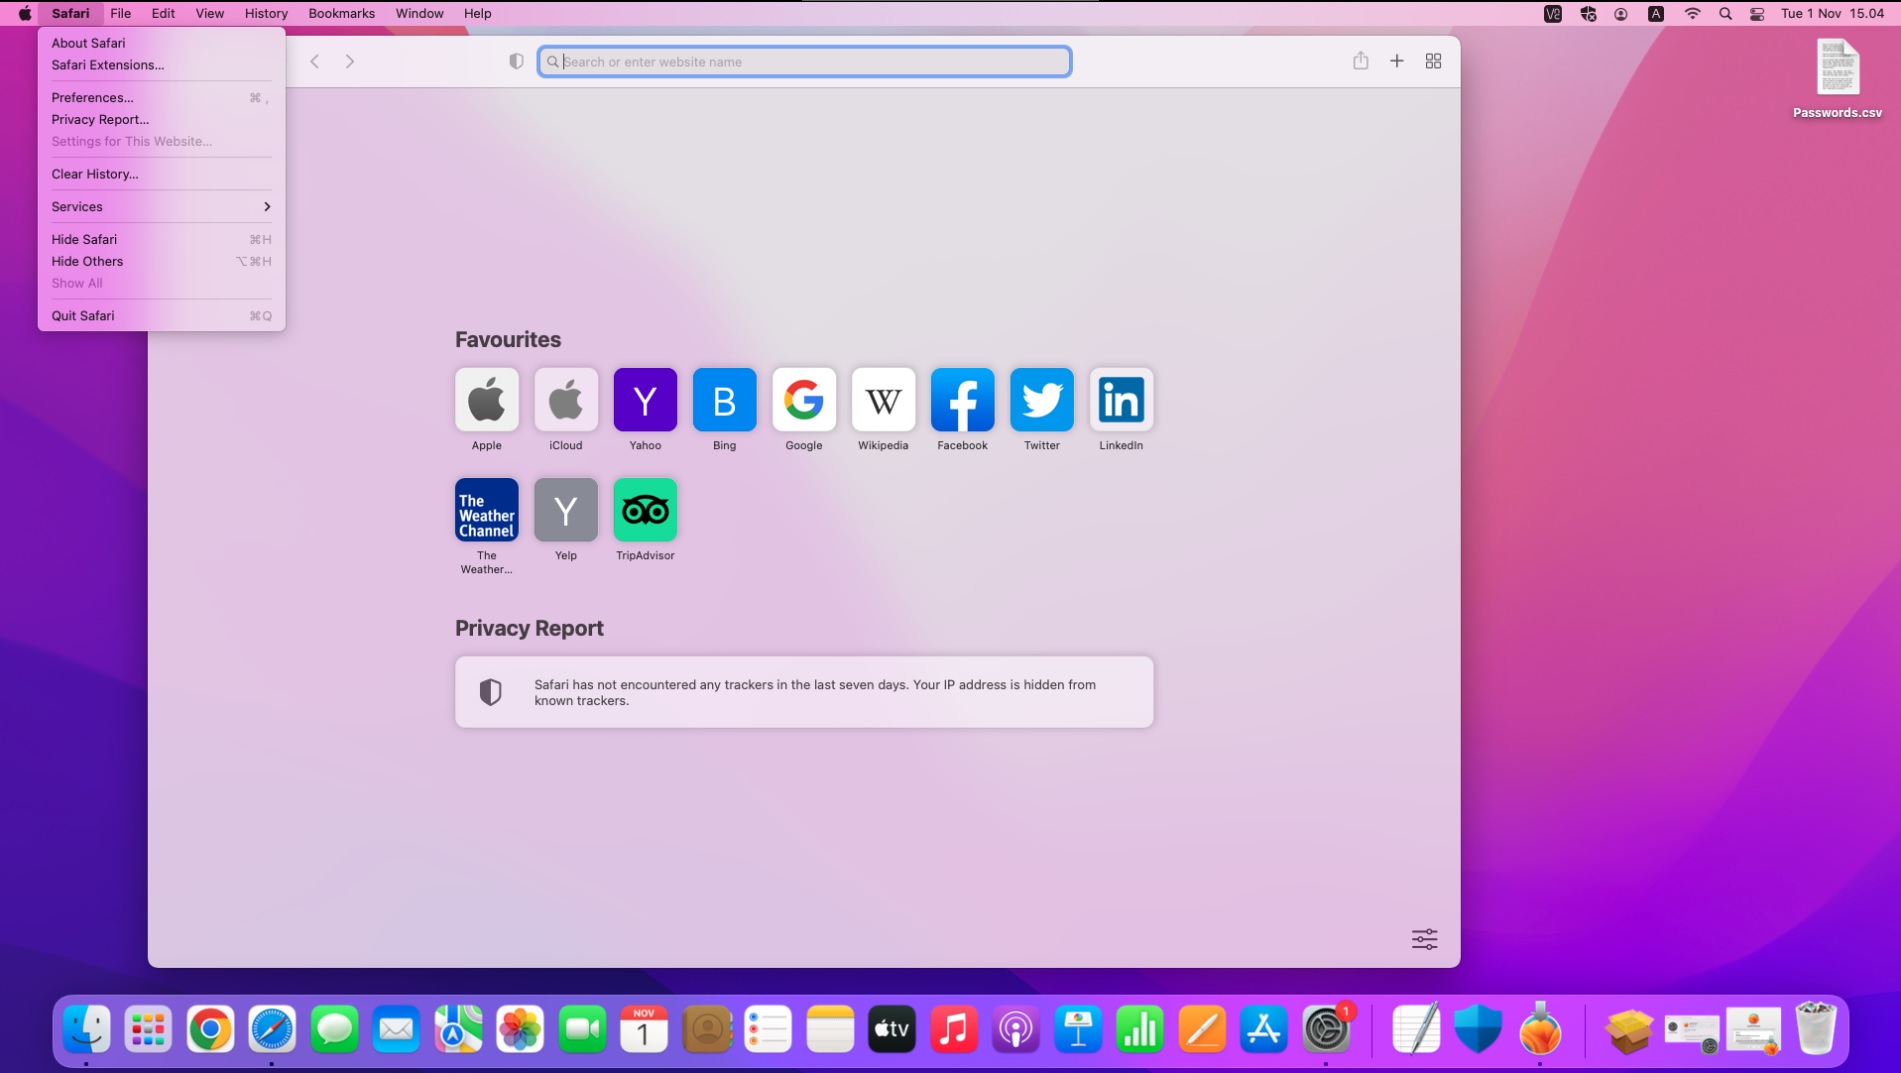Click the Safari forward navigation arrow

pyautogui.click(x=350, y=61)
